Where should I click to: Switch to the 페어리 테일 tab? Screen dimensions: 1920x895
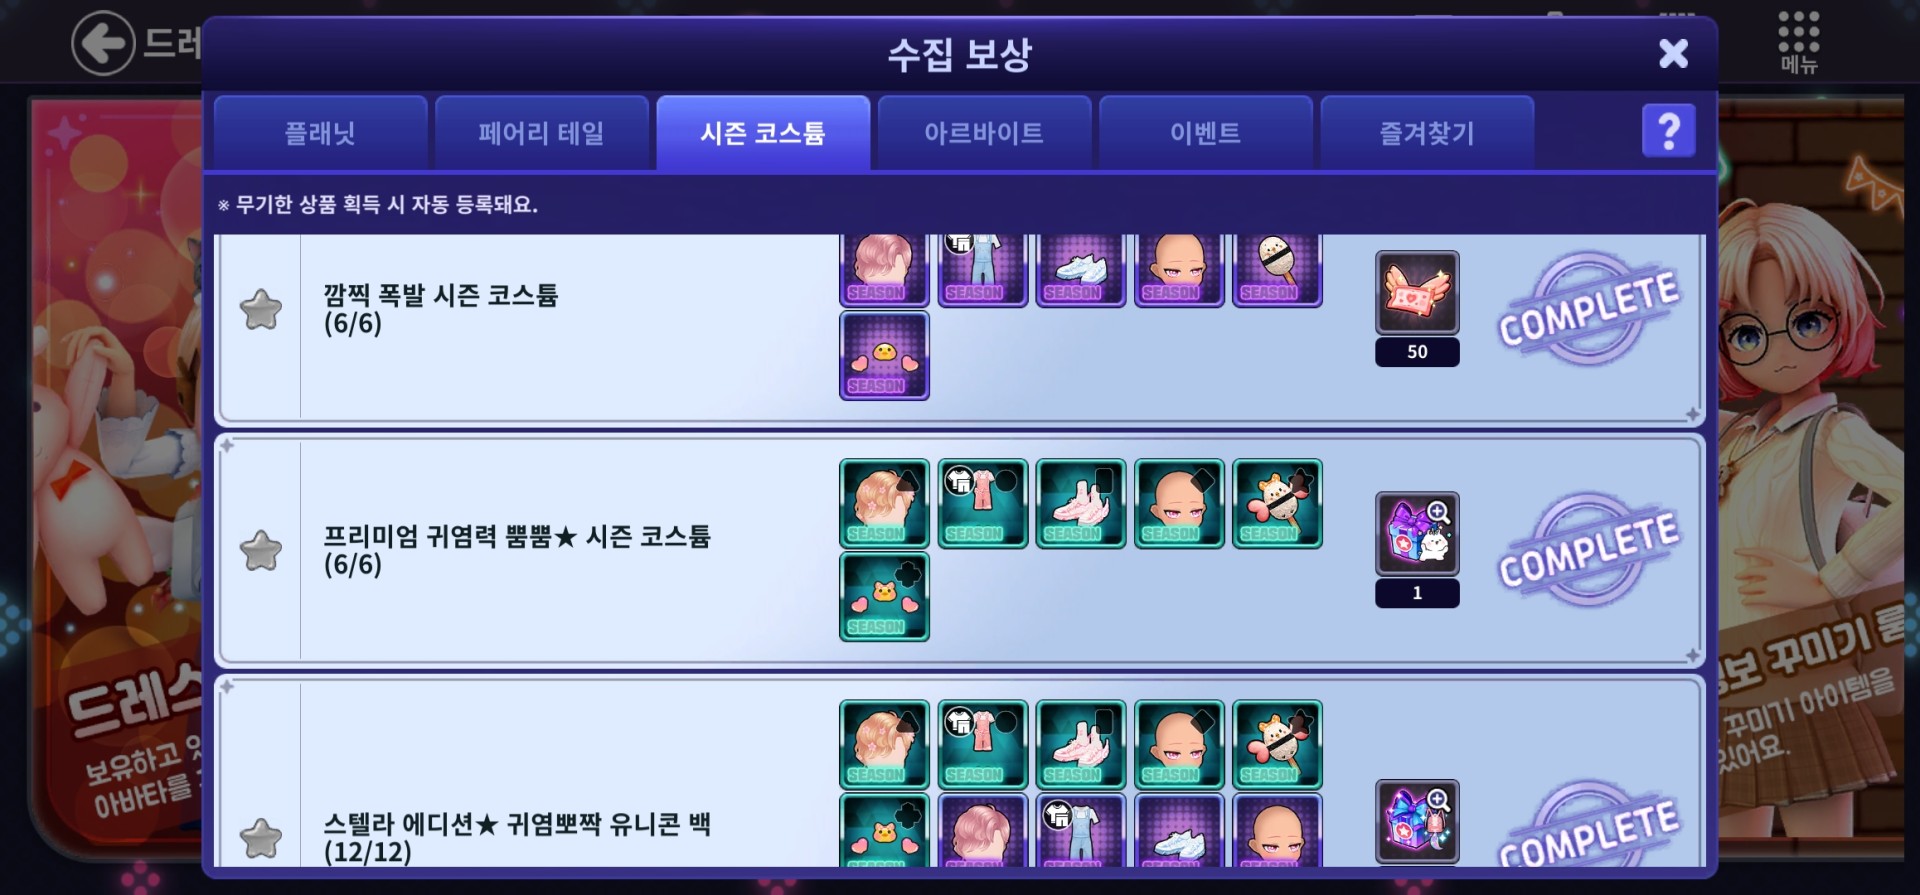(x=541, y=133)
